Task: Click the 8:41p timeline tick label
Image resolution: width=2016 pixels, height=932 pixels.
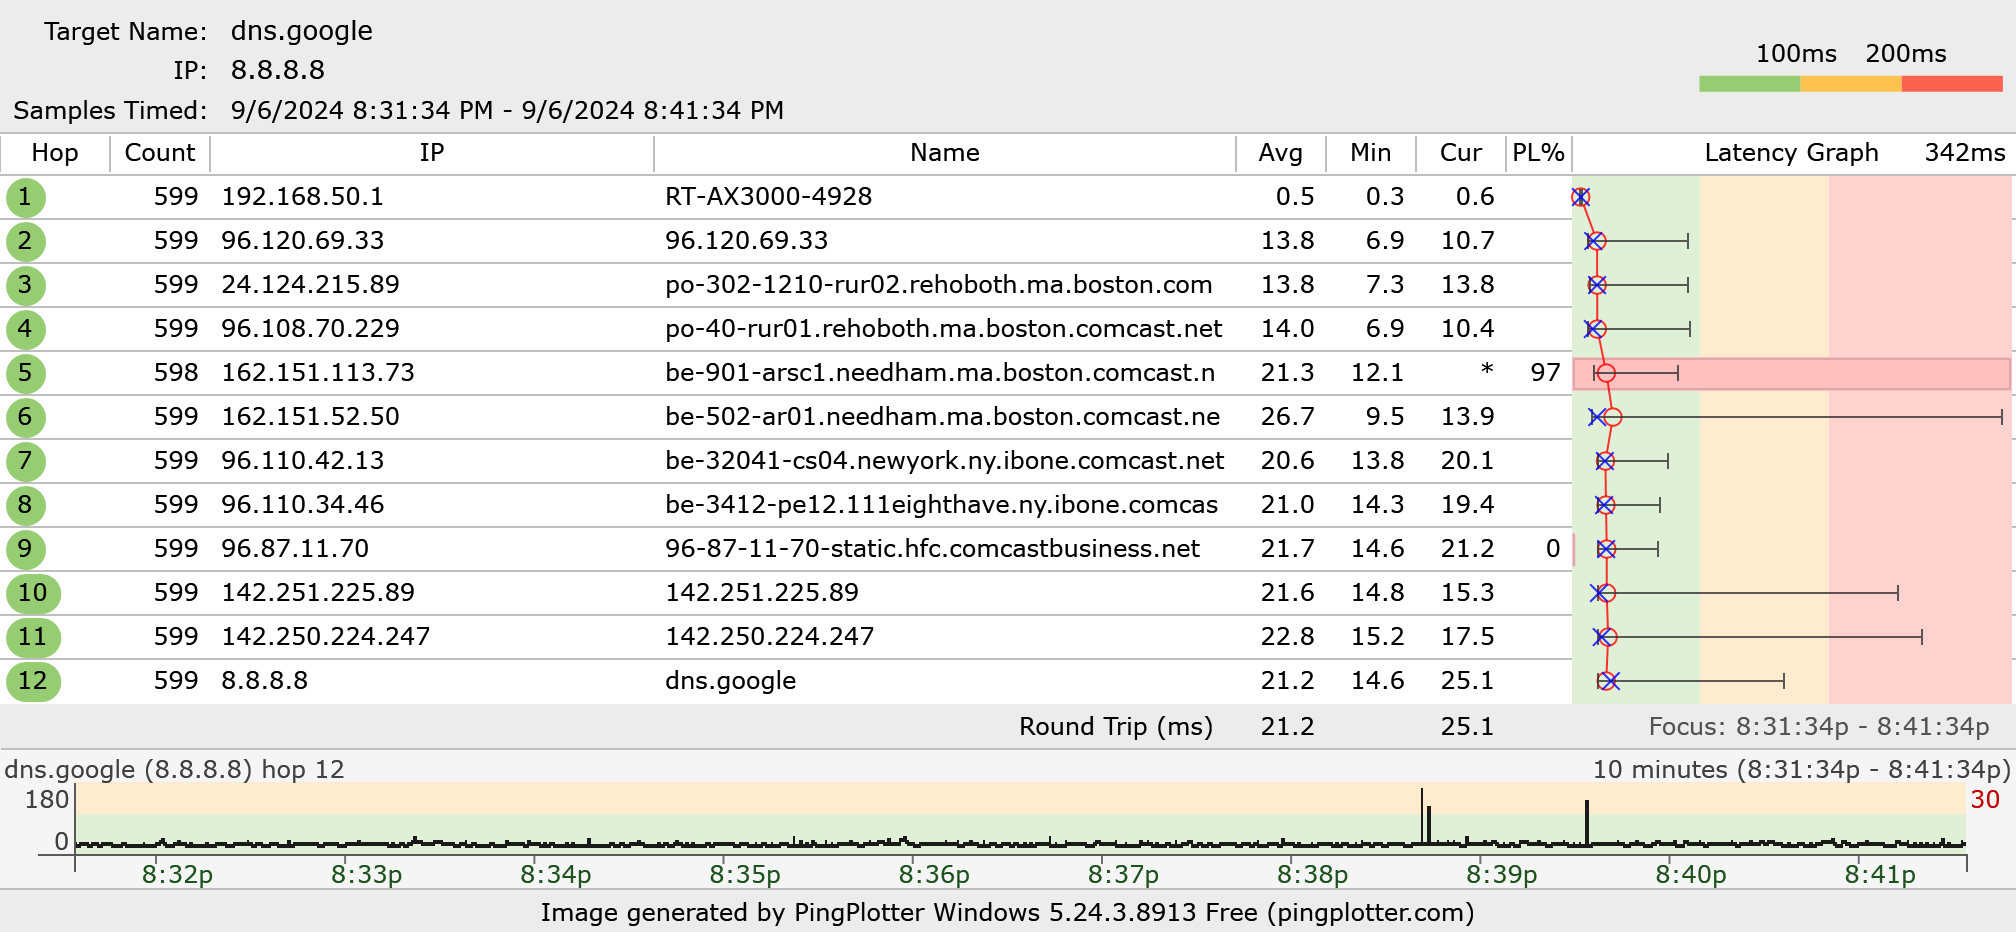Action: coord(1880,875)
